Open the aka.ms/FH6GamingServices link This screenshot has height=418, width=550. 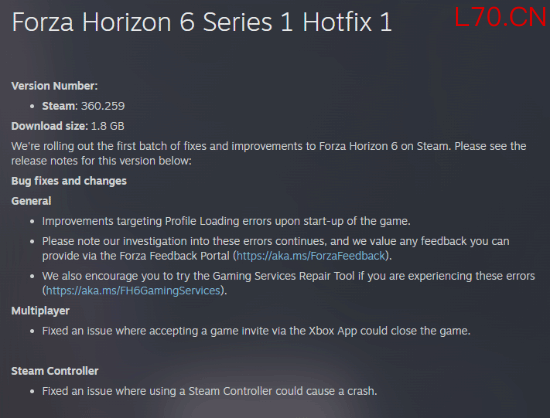coord(133,291)
